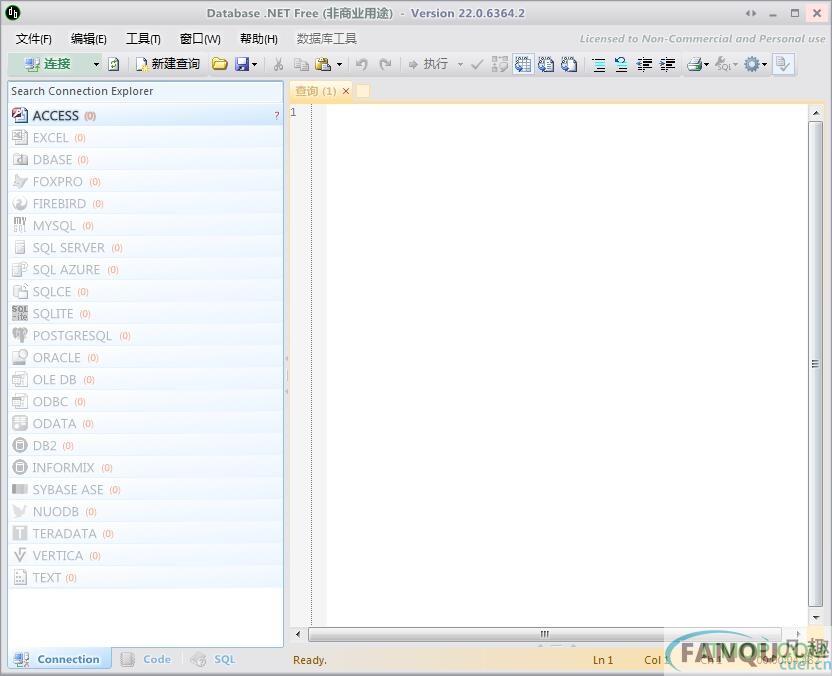This screenshot has width=832, height=676.
Task: Click the cut scissors icon
Action: (278, 64)
